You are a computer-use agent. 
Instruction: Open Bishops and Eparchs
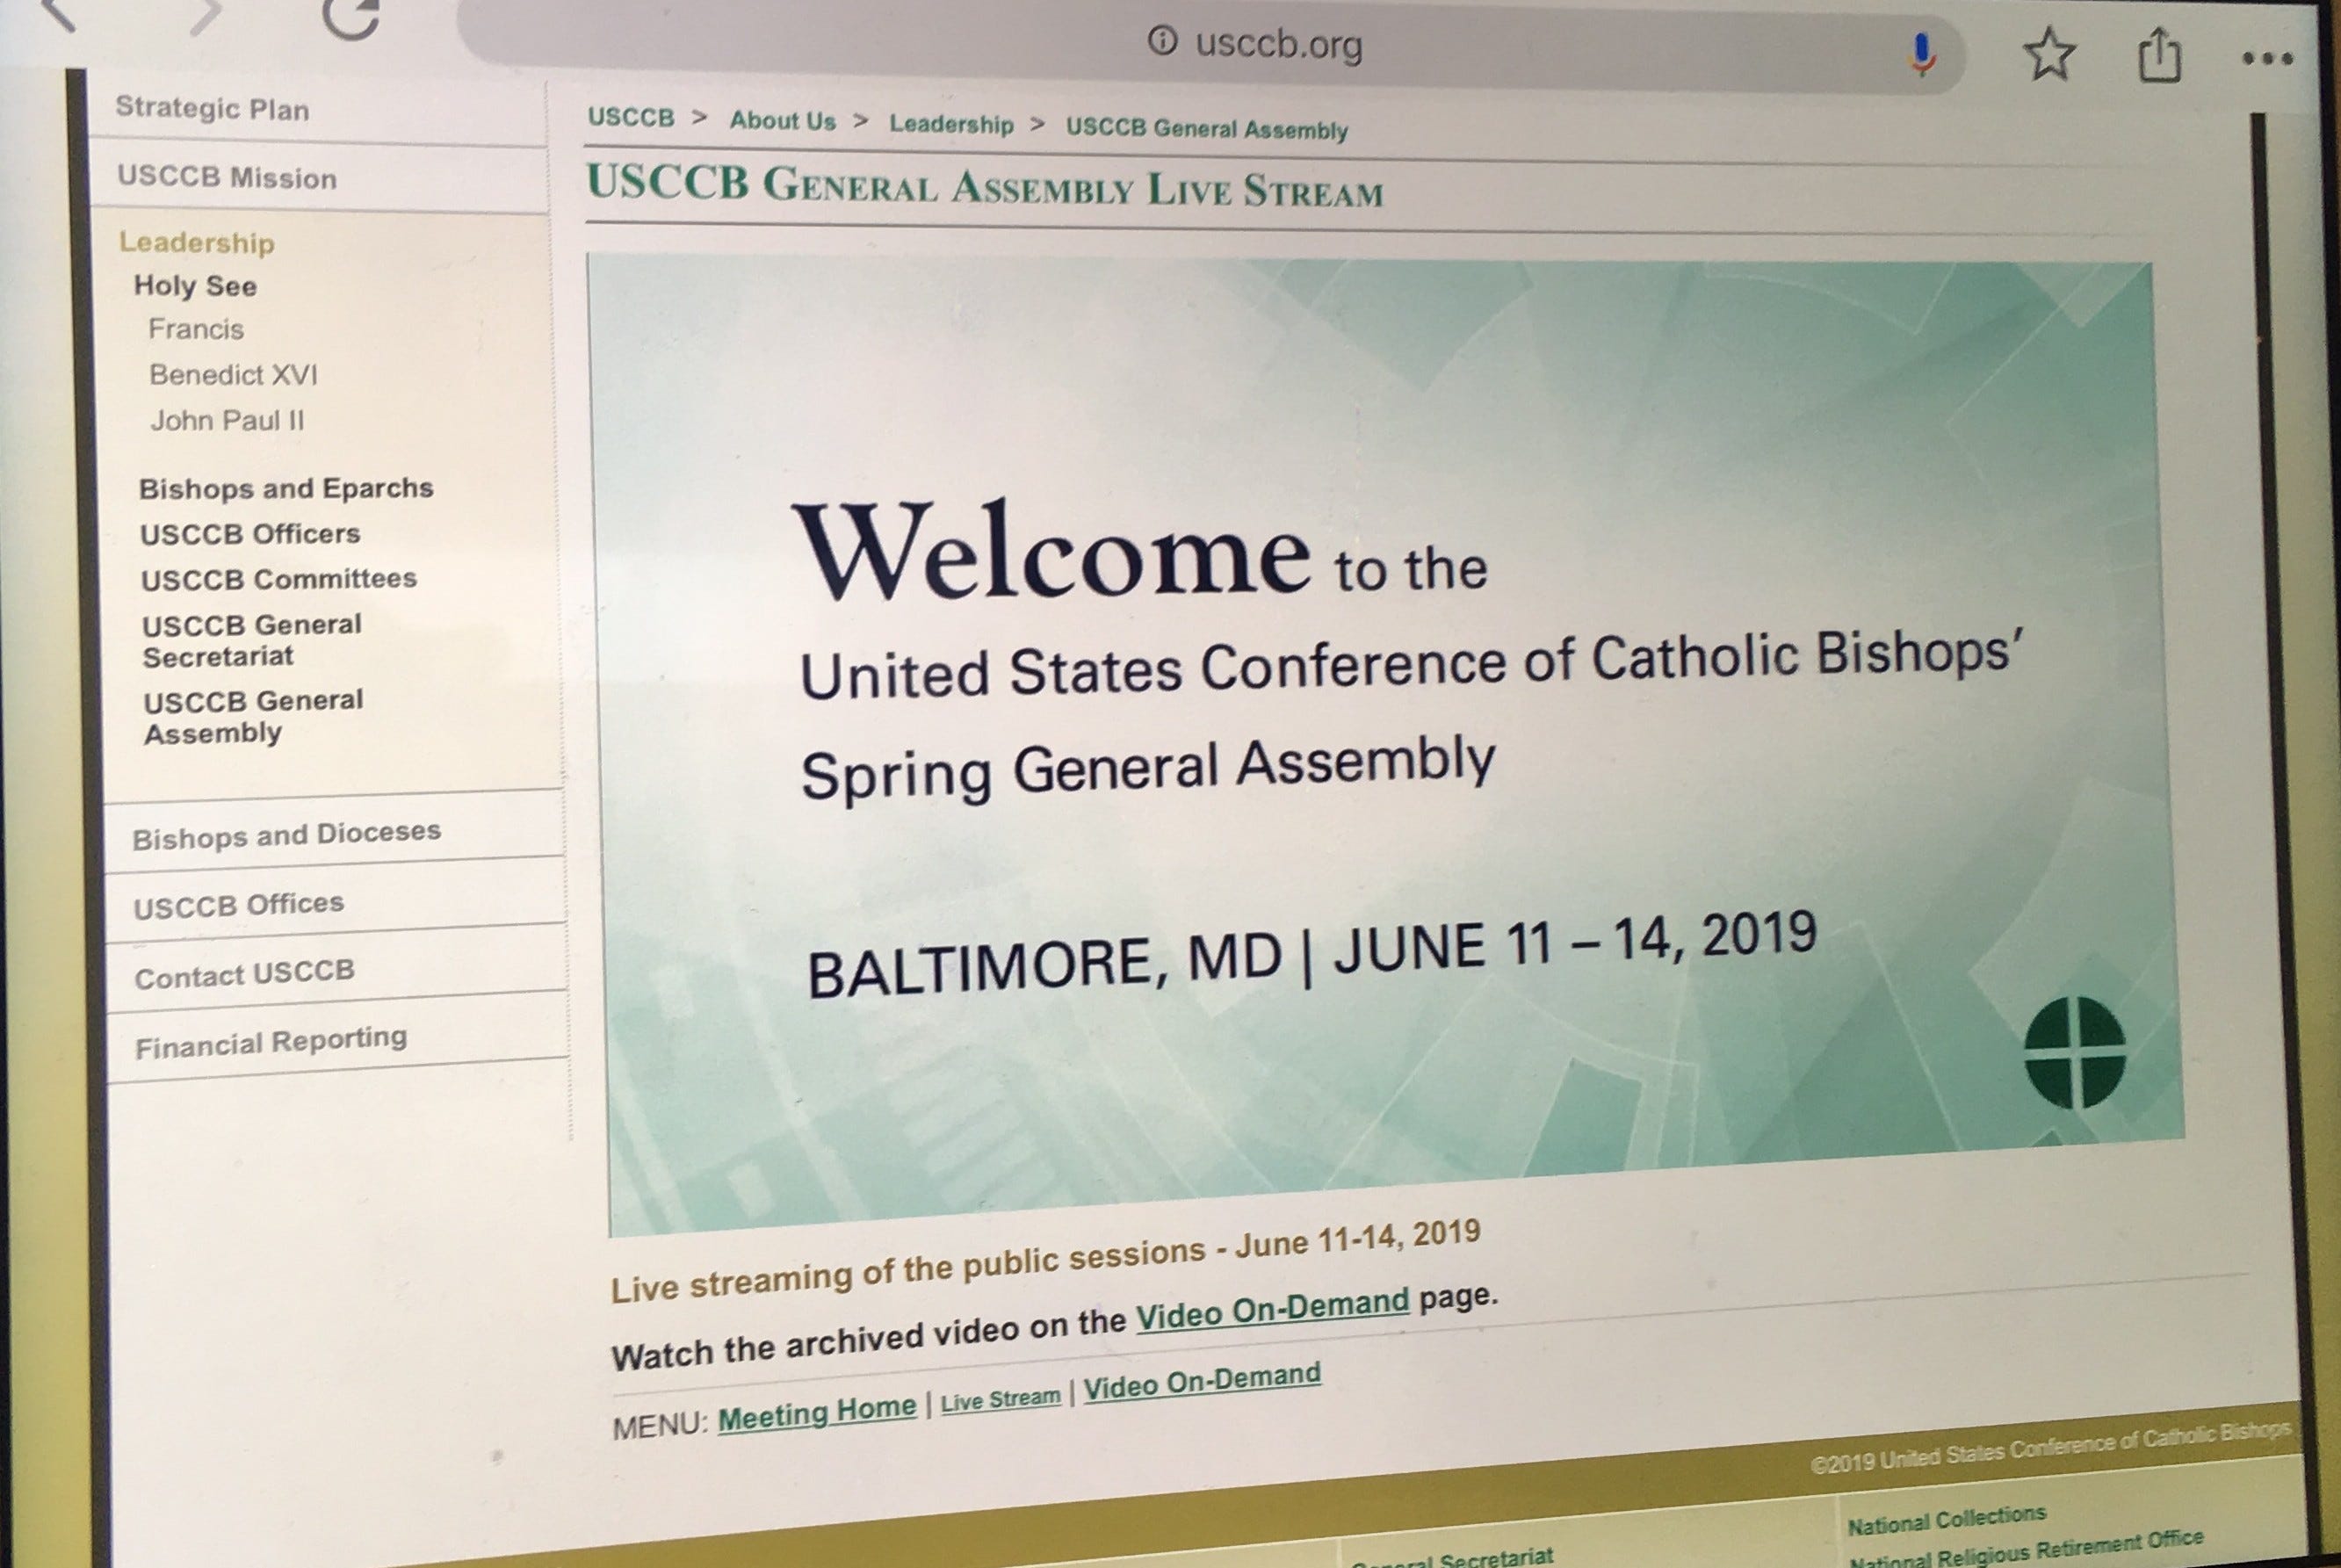(x=286, y=488)
